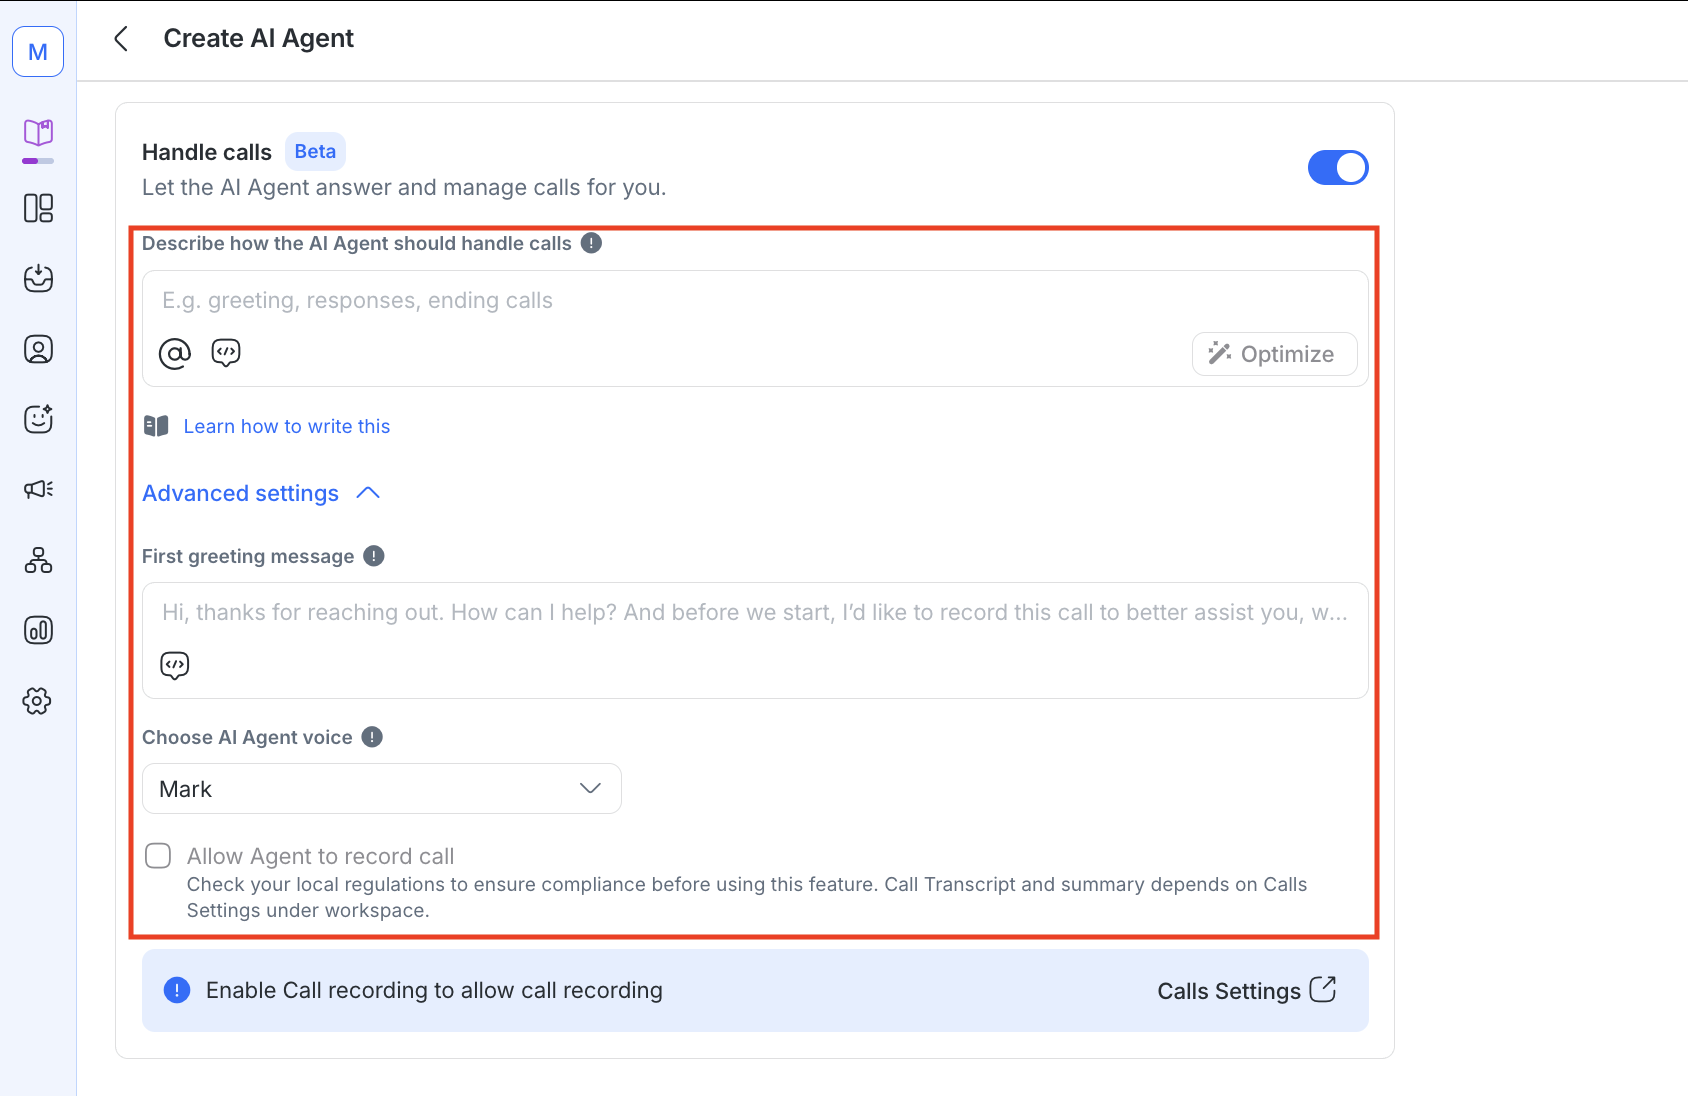This screenshot has height=1096, width=1688.
Task: Click the back arrow beside Create AI Agent
Action: (x=120, y=37)
